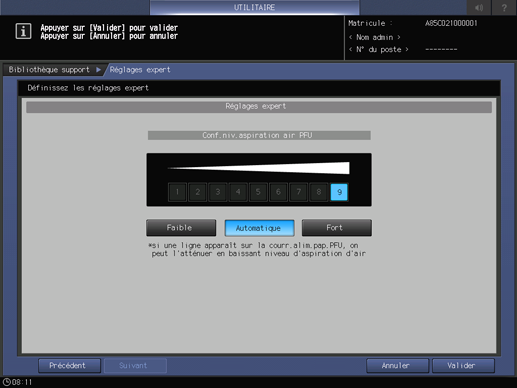Screen dimensions: 517x388
Task: Click the 08:11 time display
Action: click(x=22, y=382)
